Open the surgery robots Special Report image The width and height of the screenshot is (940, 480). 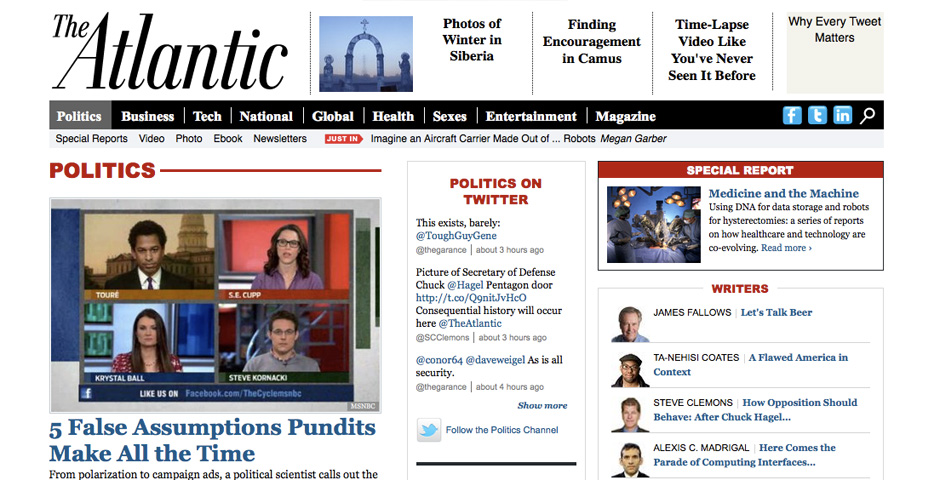[x=653, y=225]
